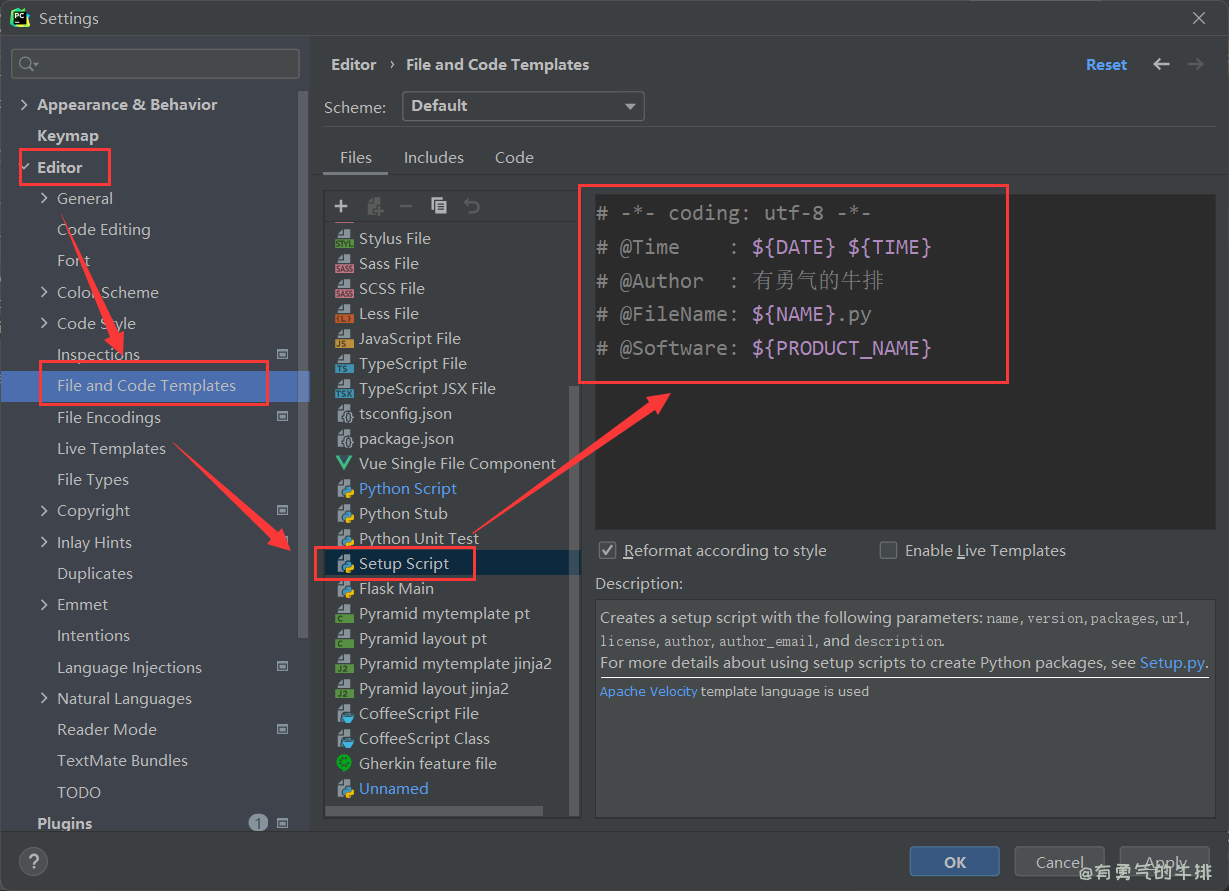Image resolution: width=1229 pixels, height=891 pixels.
Task: Switch to the Code tab
Action: (514, 158)
